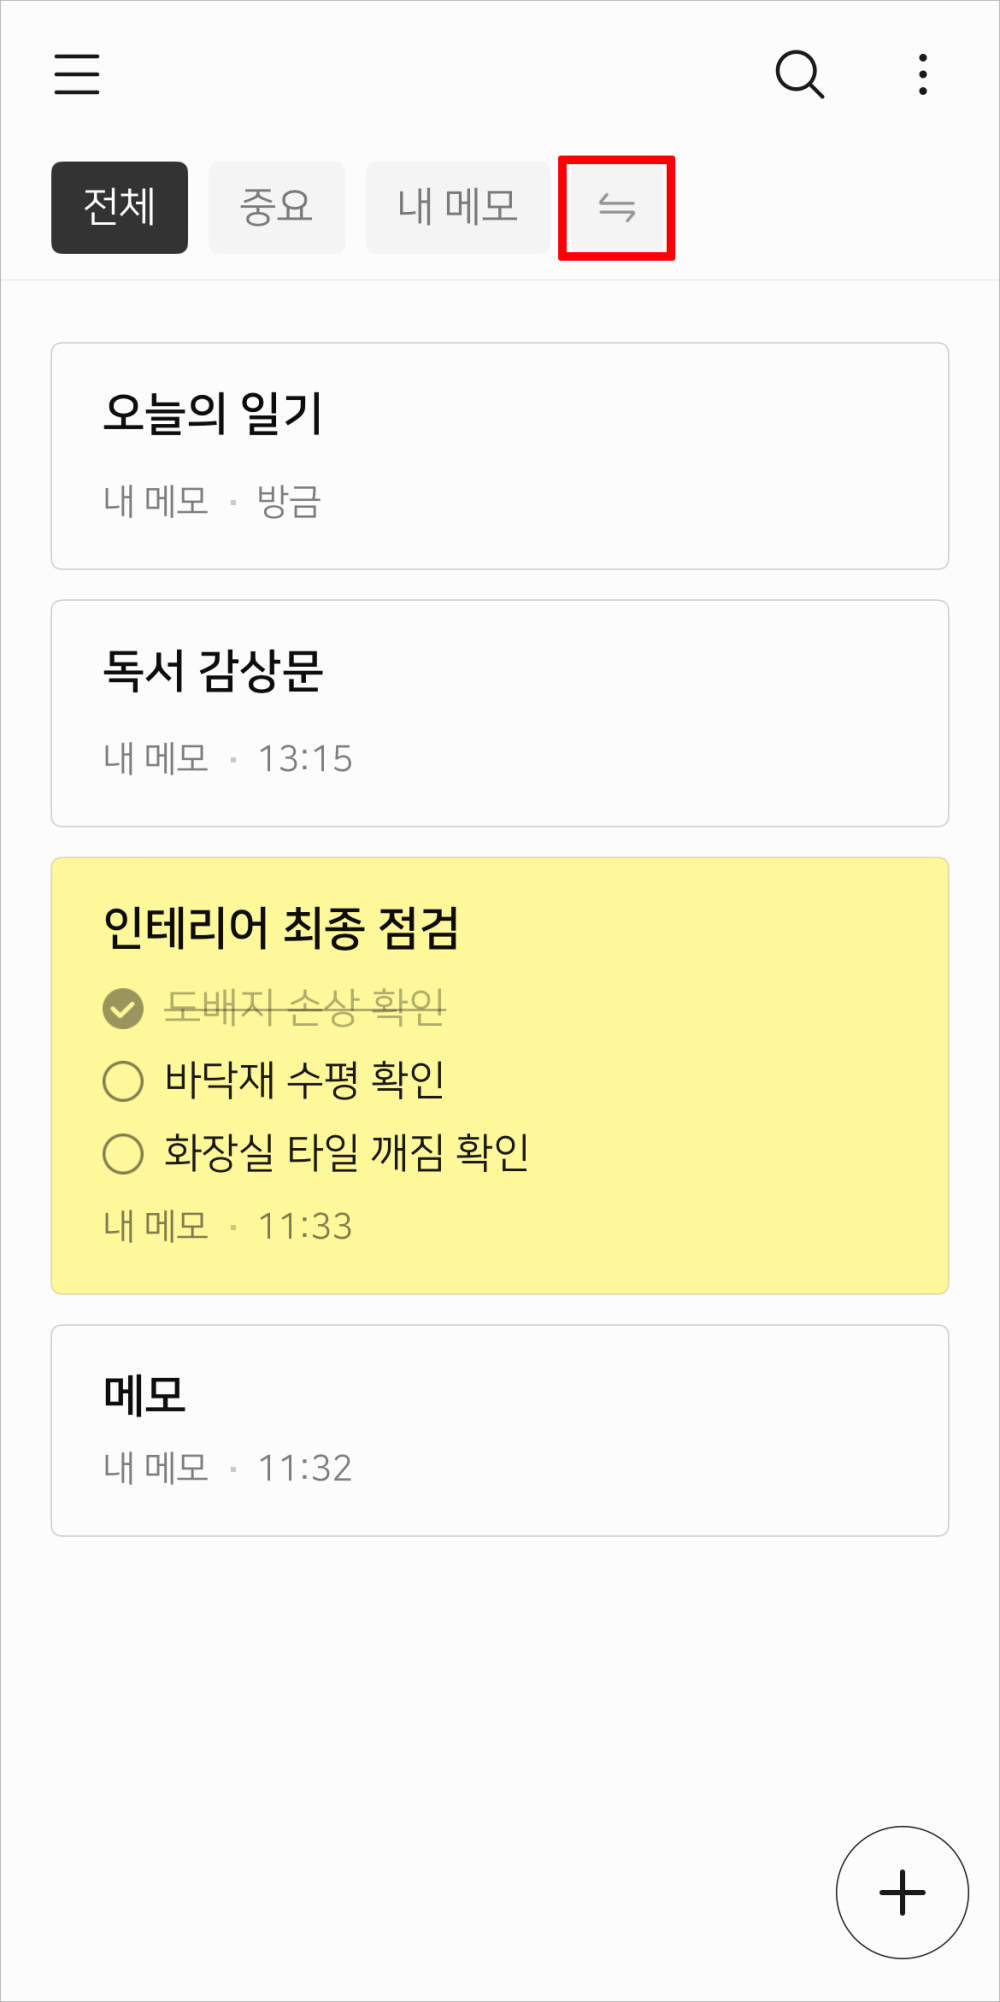Open the 인테리어 최종 점검 memo title

(281, 928)
